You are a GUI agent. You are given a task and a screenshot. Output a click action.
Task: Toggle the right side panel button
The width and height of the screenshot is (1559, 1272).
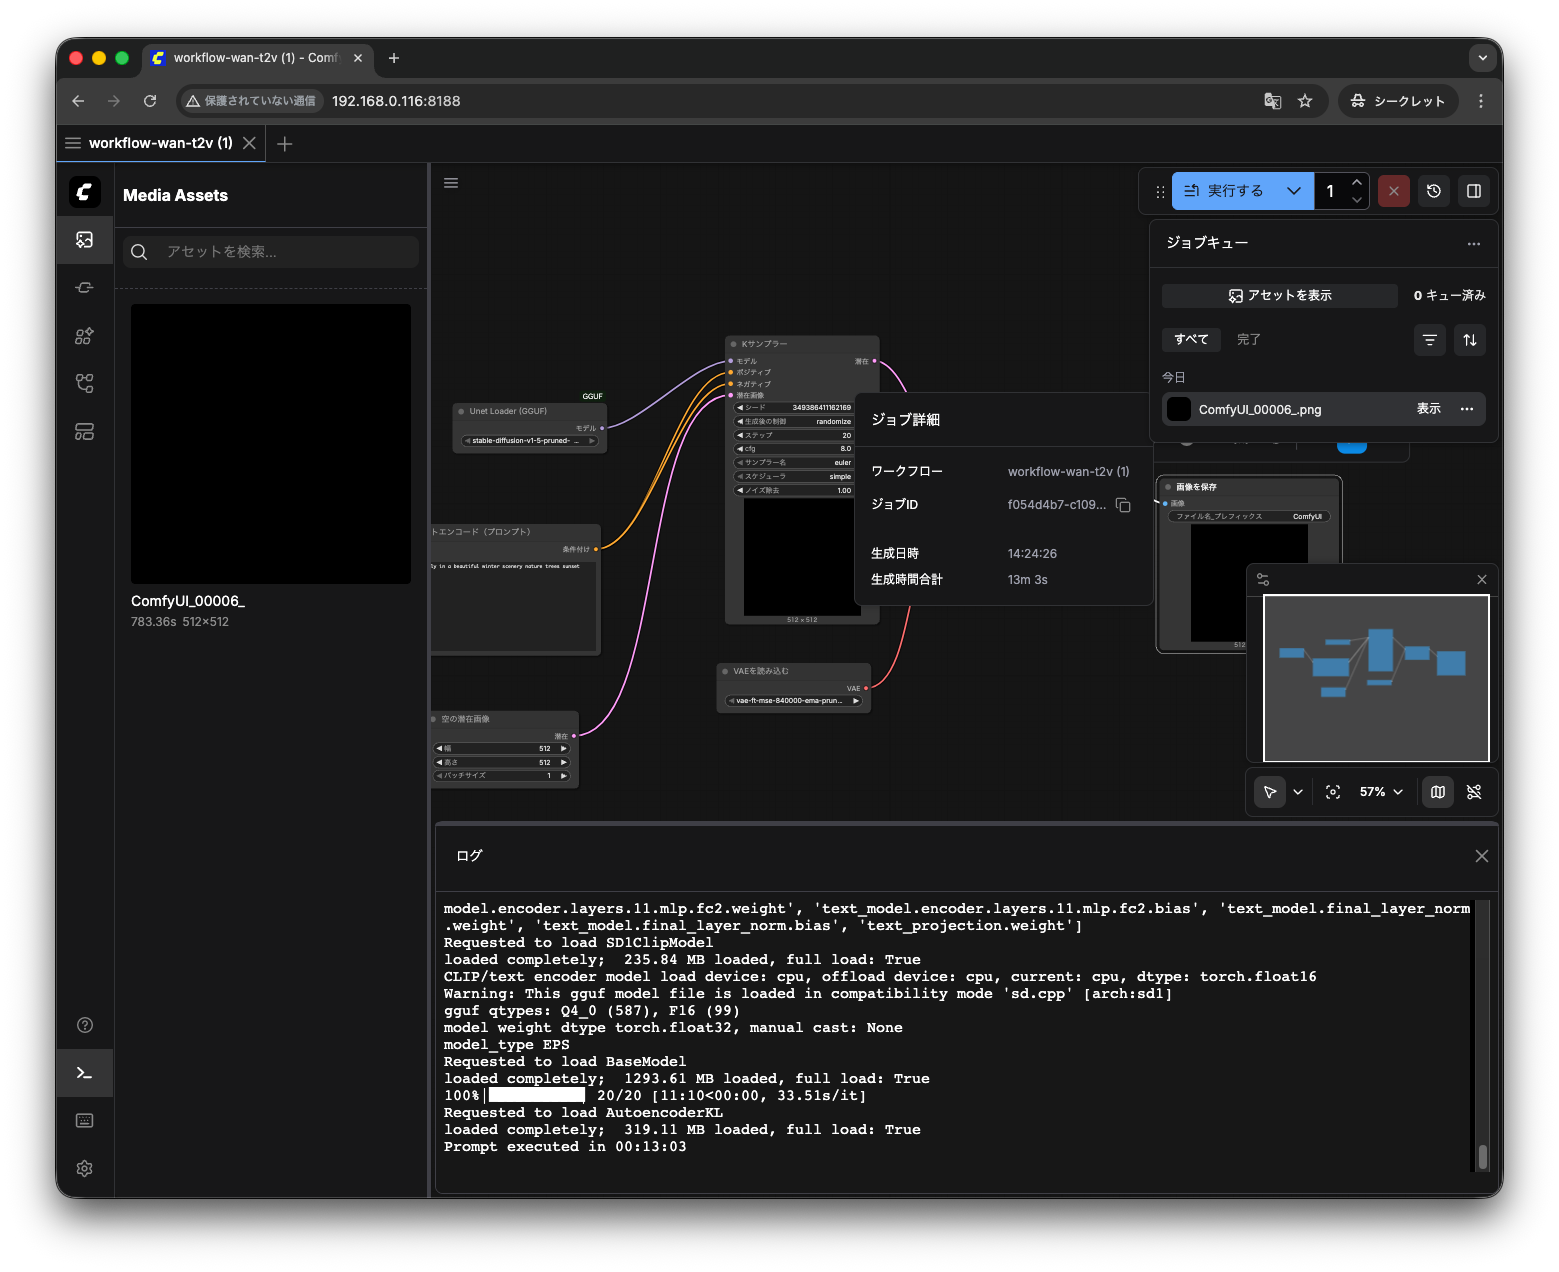[x=1474, y=191]
